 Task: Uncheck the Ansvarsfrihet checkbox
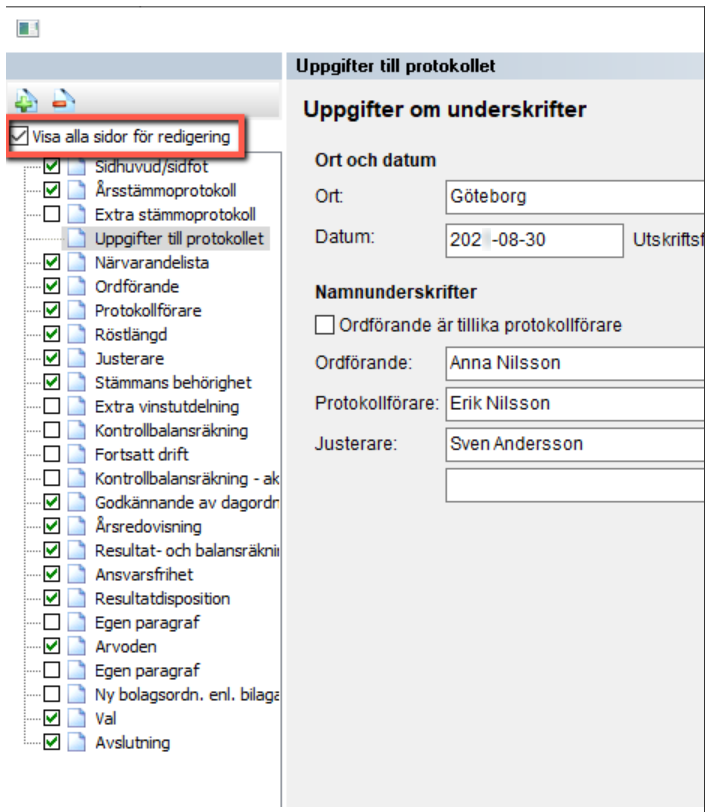pyautogui.click(x=52, y=574)
